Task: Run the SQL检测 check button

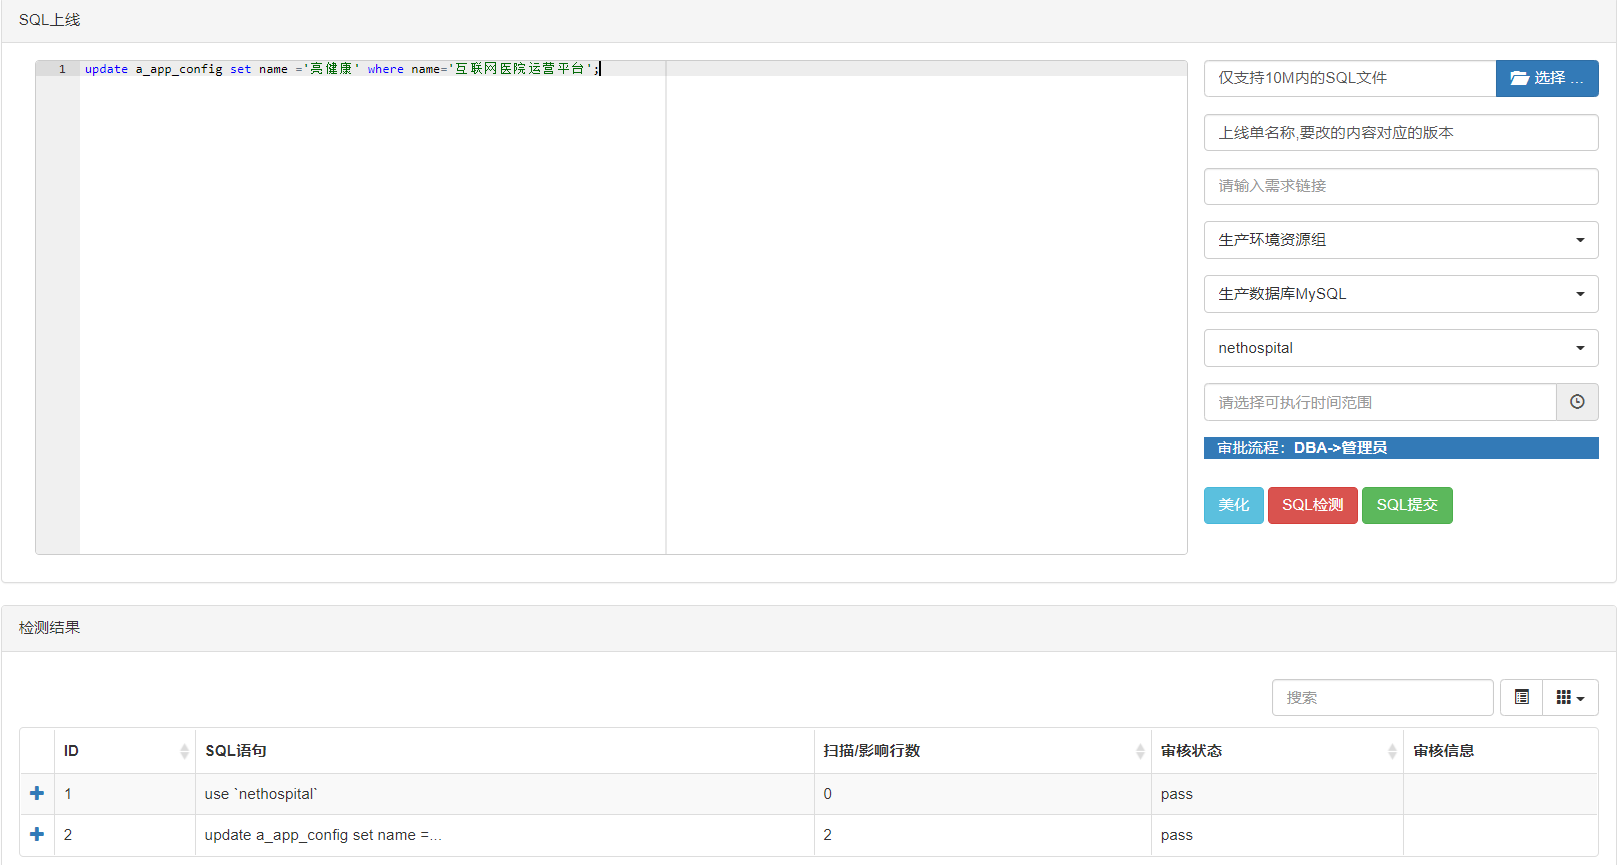Action: (x=1312, y=505)
